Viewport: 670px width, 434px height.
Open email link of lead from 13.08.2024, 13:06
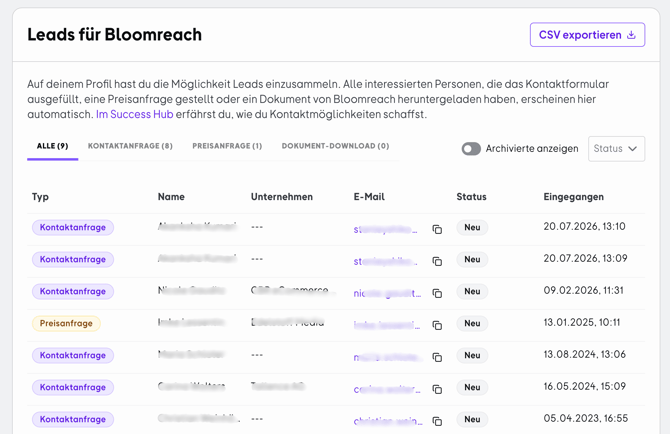pos(387,358)
